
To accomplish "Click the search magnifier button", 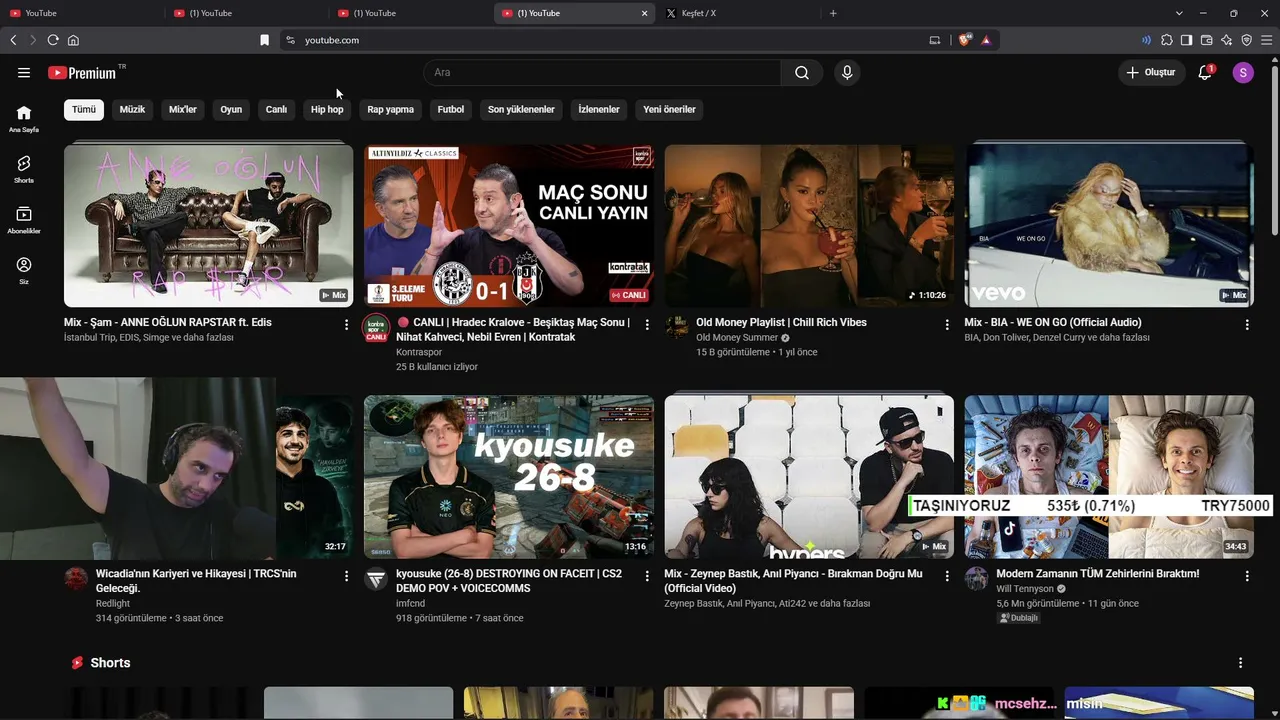I will coord(802,73).
